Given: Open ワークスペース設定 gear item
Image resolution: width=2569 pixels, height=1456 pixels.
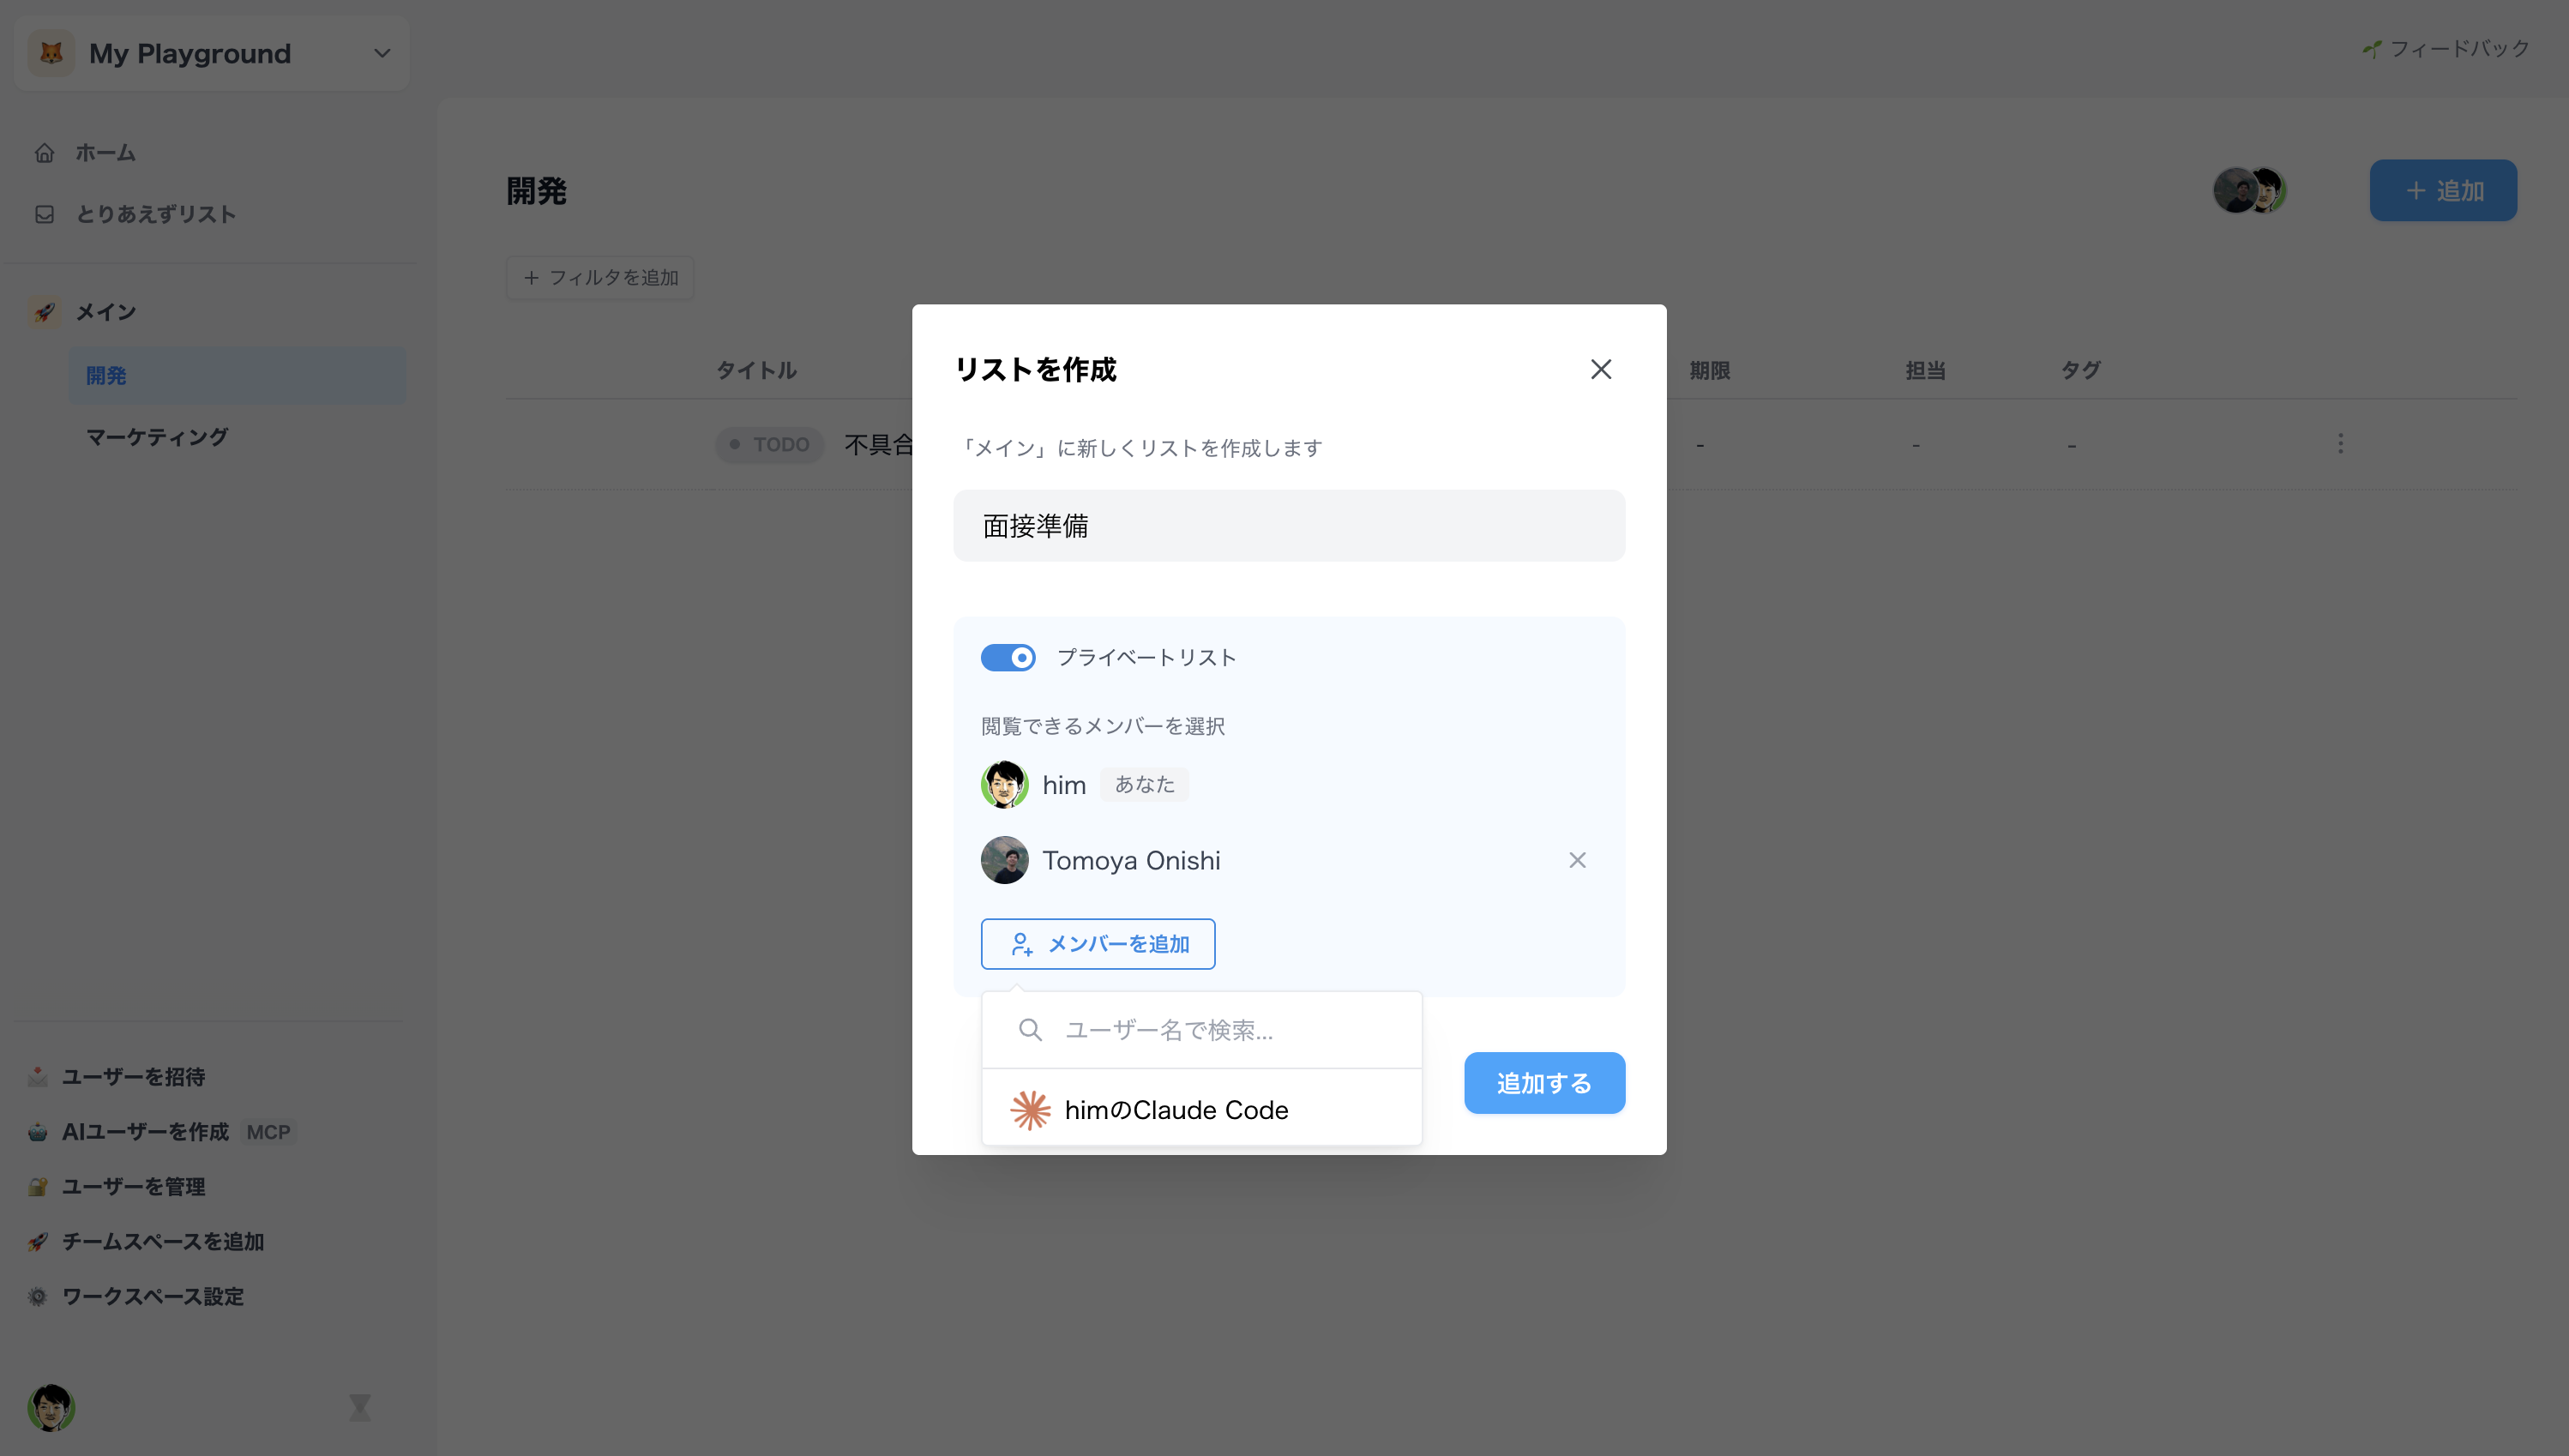Looking at the screenshot, I should click(x=152, y=1296).
